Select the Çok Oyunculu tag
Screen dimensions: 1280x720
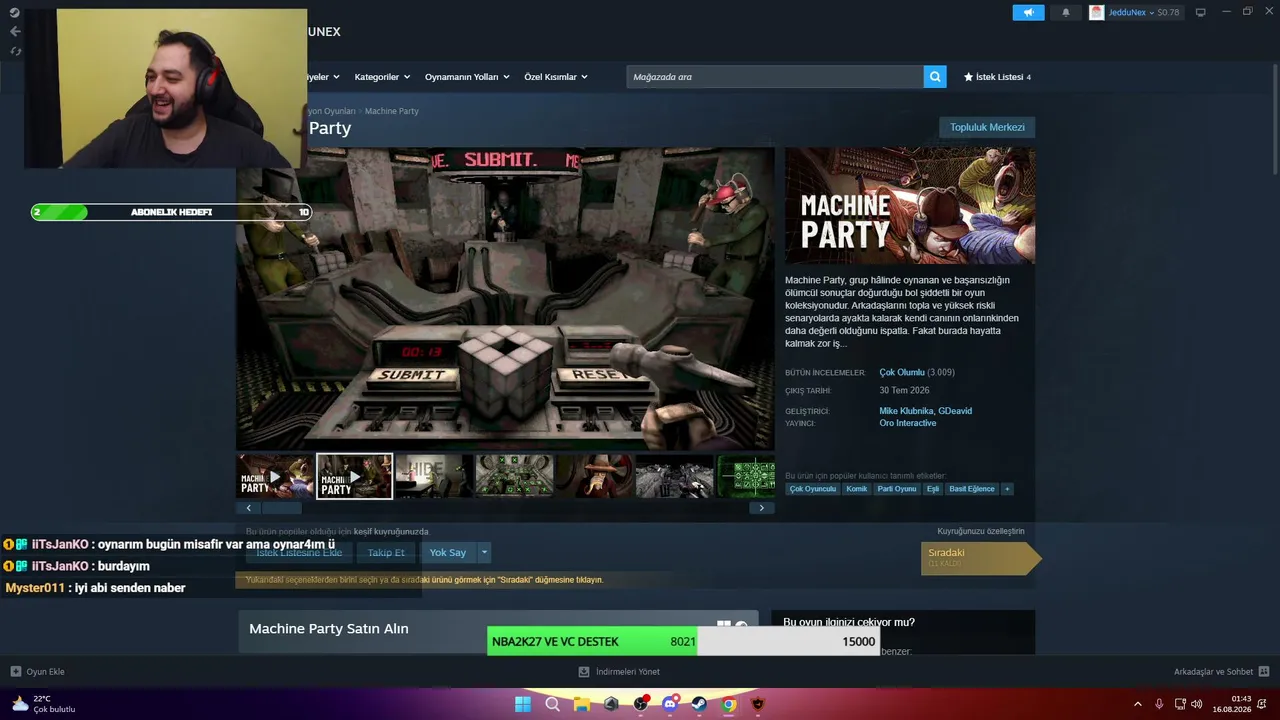pos(813,489)
